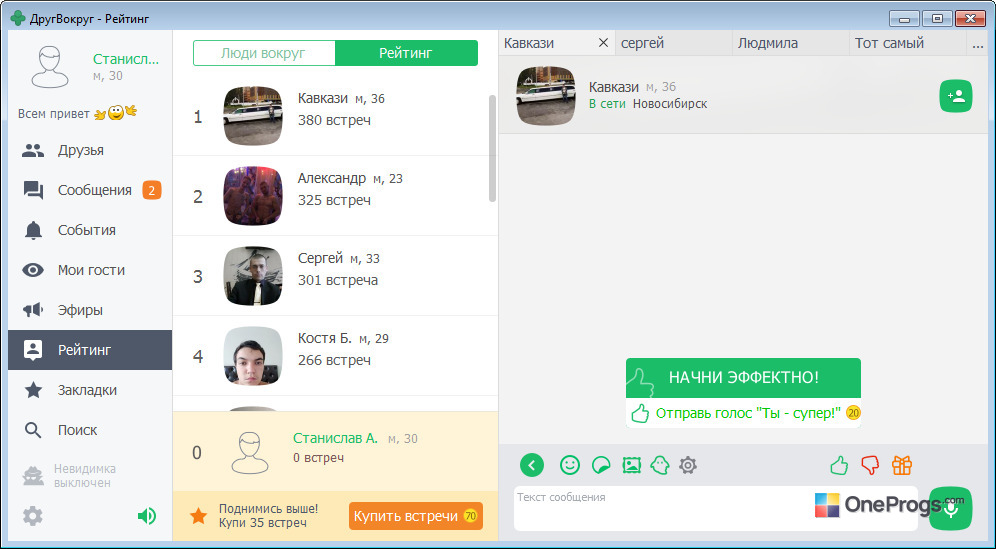This screenshot has height=549, width=996.
Task: Click the 20 coin badge beside vote
Action: (x=853, y=413)
